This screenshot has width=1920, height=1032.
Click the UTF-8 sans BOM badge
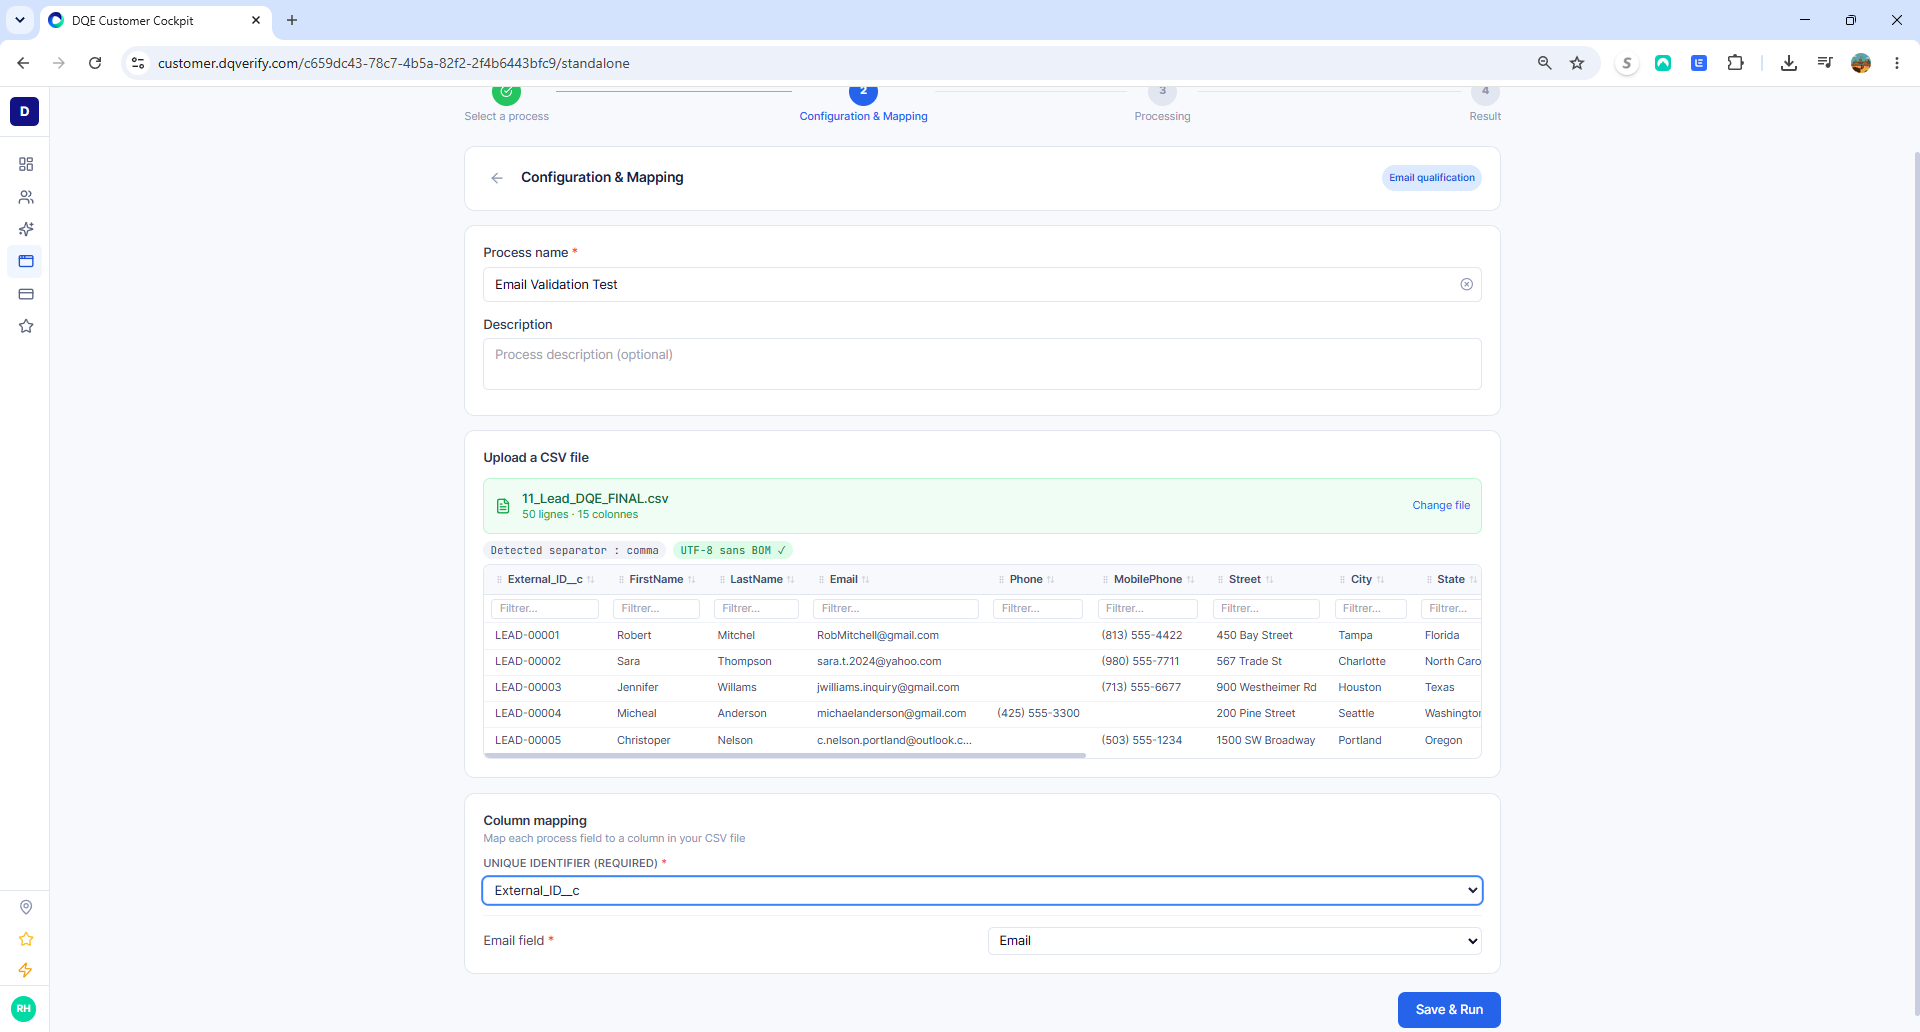tap(733, 551)
